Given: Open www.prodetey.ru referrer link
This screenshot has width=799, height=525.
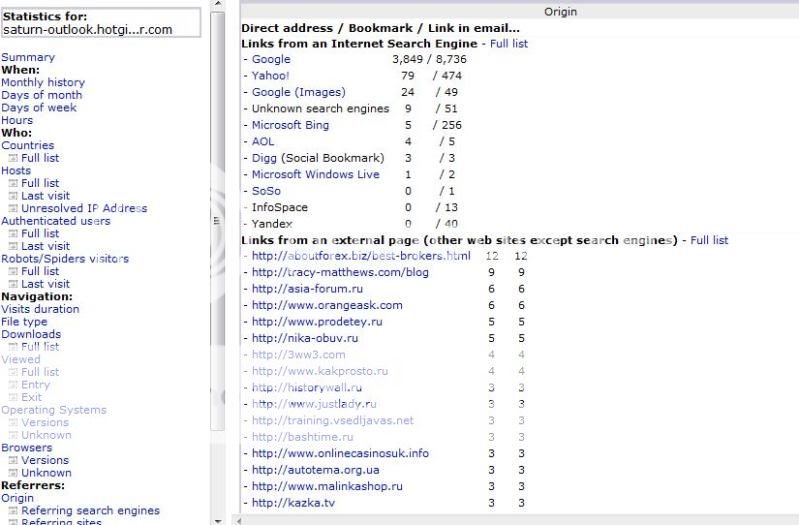Looking at the screenshot, I should point(317,322).
